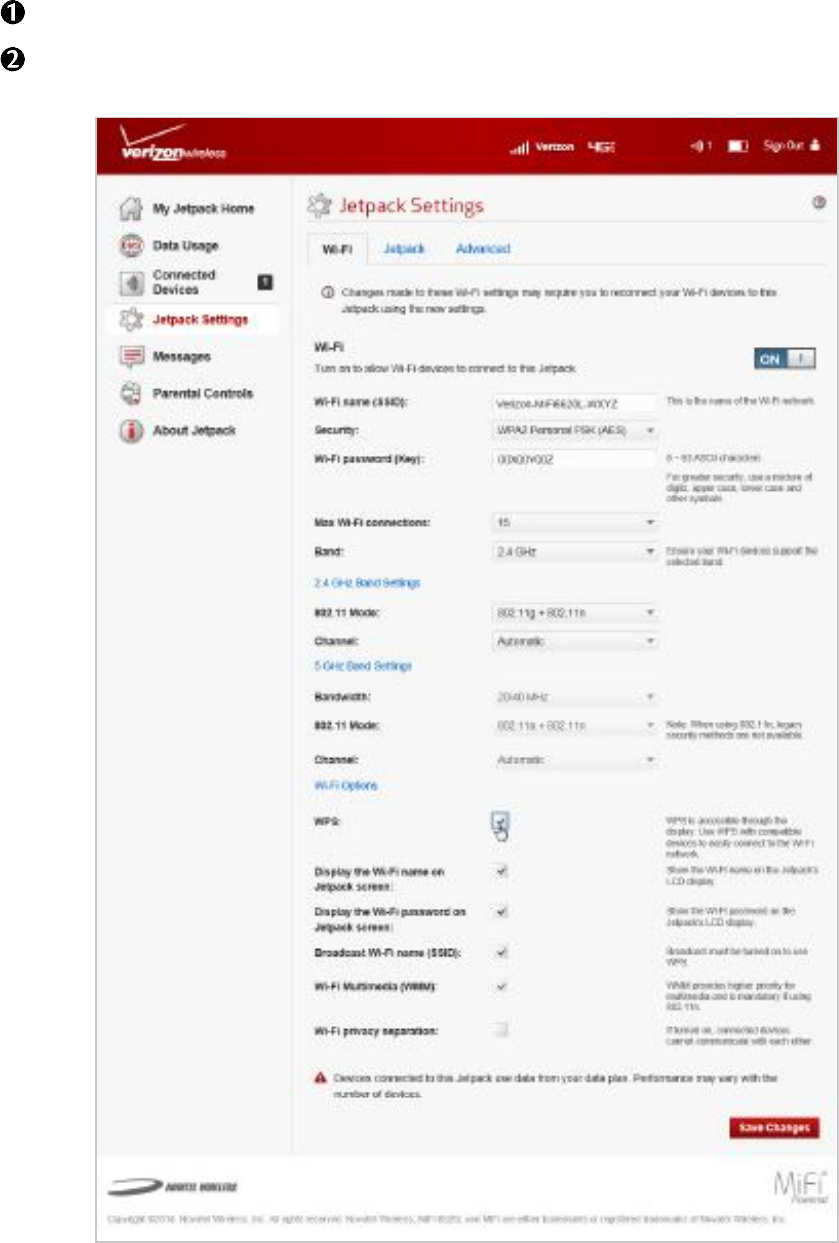The image size is (839, 1243).
Task: Click the Messages envelope icon
Action: pyautogui.click(x=130, y=357)
